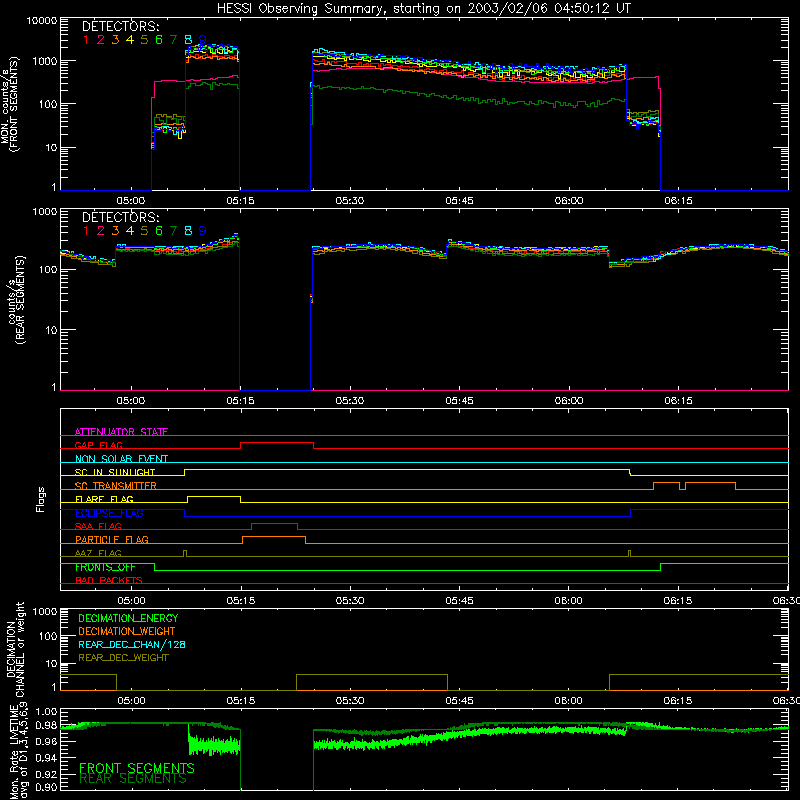The width and height of the screenshot is (800, 800).
Task: Click the ECLIPSE_FLAG label
Action: click(x=109, y=513)
